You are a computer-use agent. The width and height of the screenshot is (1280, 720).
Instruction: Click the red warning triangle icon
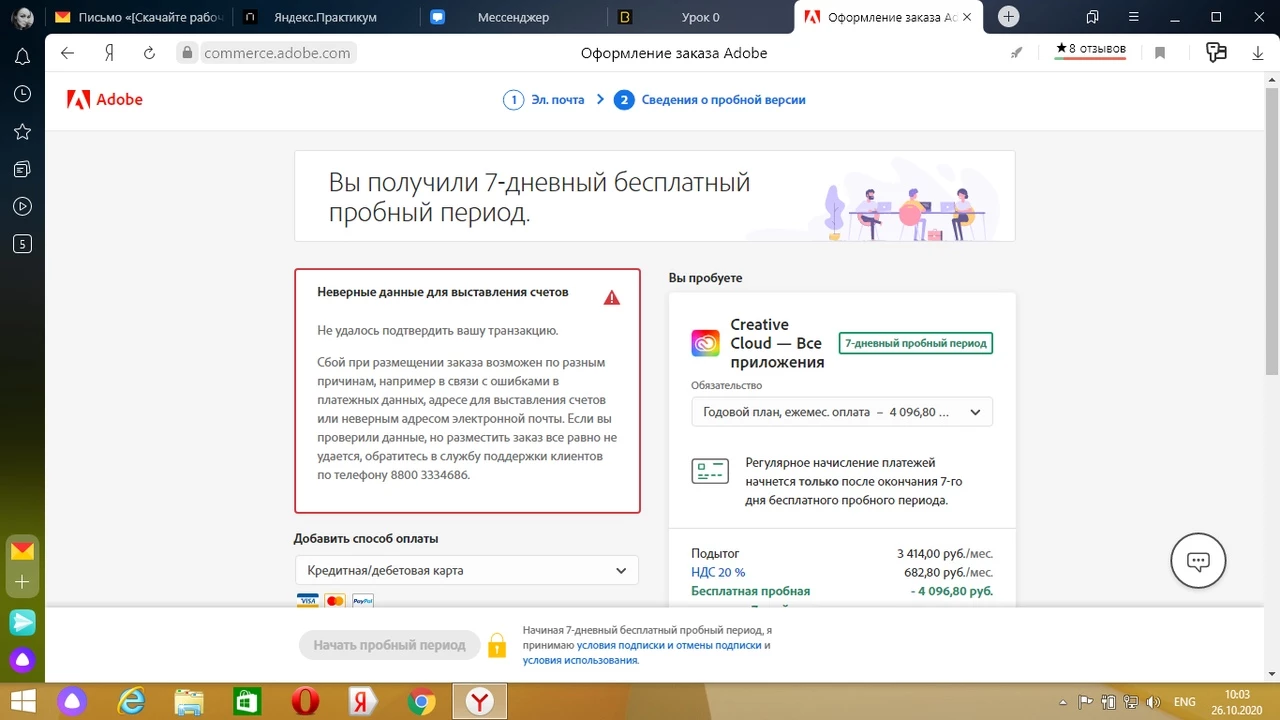click(612, 297)
